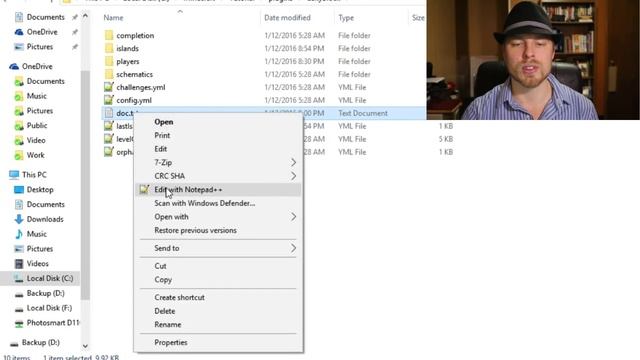The height and width of the screenshot is (360, 640).
Task: Click the navigation pane scrollbar thumb
Action: point(85,184)
